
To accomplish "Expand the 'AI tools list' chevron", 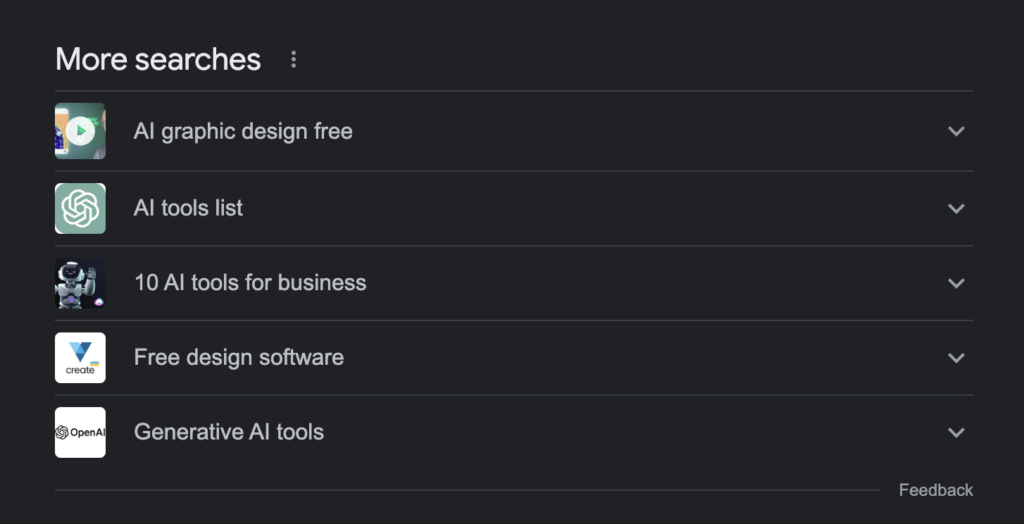I will pos(956,208).
